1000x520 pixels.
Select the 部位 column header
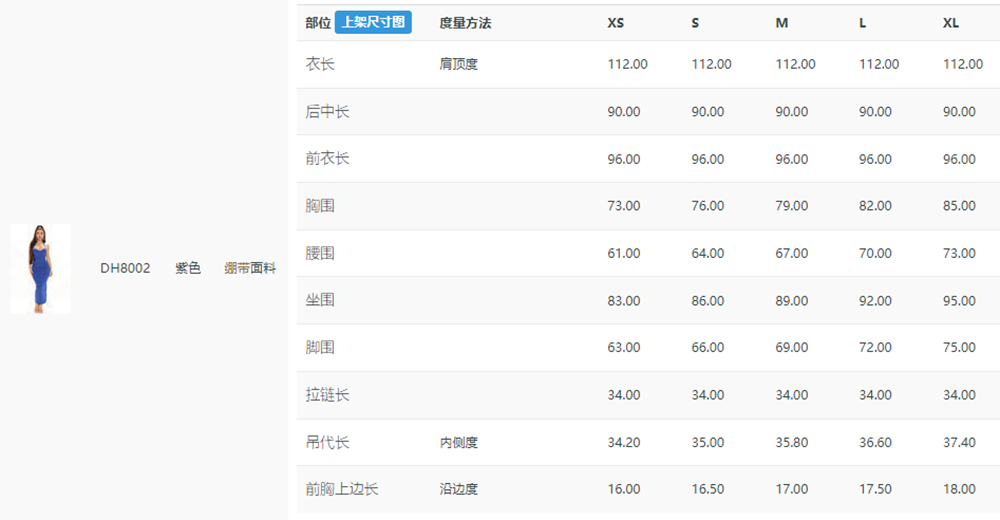[318, 23]
